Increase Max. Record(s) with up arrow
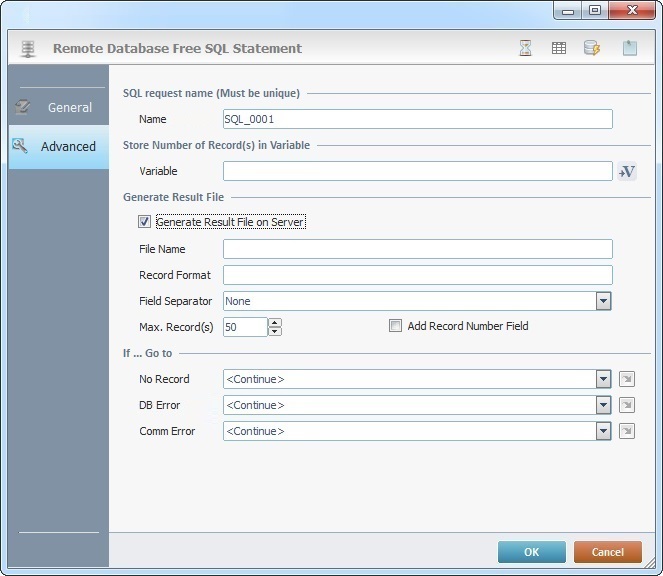This screenshot has width=663, height=576. 275,322
